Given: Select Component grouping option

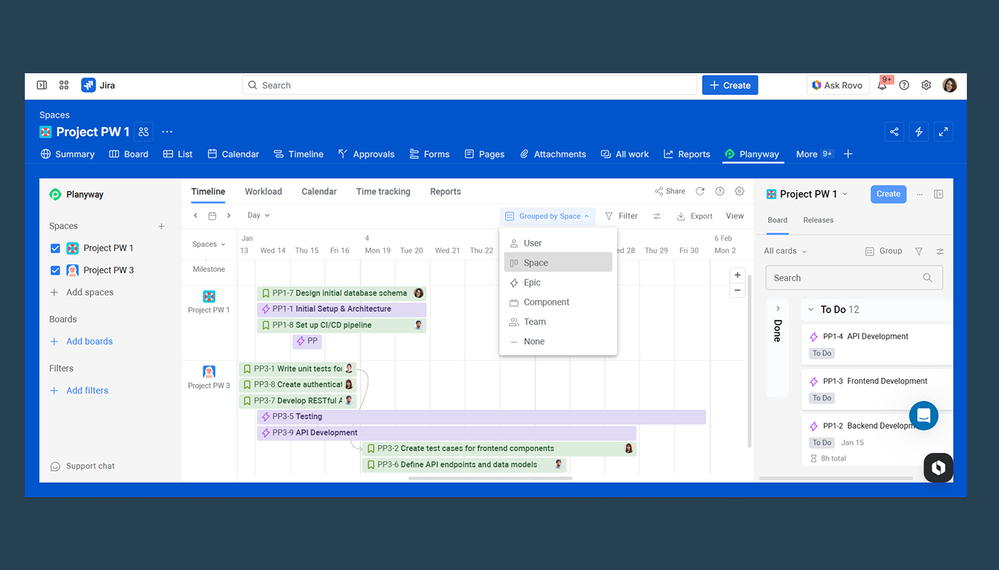Looking at the screenshot, I should click(558, 302).
